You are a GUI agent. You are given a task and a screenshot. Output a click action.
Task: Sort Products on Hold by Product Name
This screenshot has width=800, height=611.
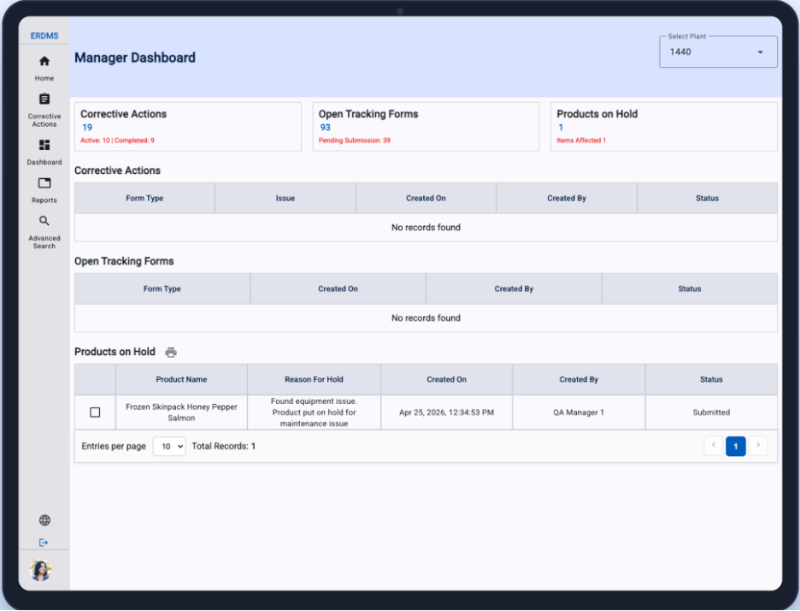click(181, 379)
